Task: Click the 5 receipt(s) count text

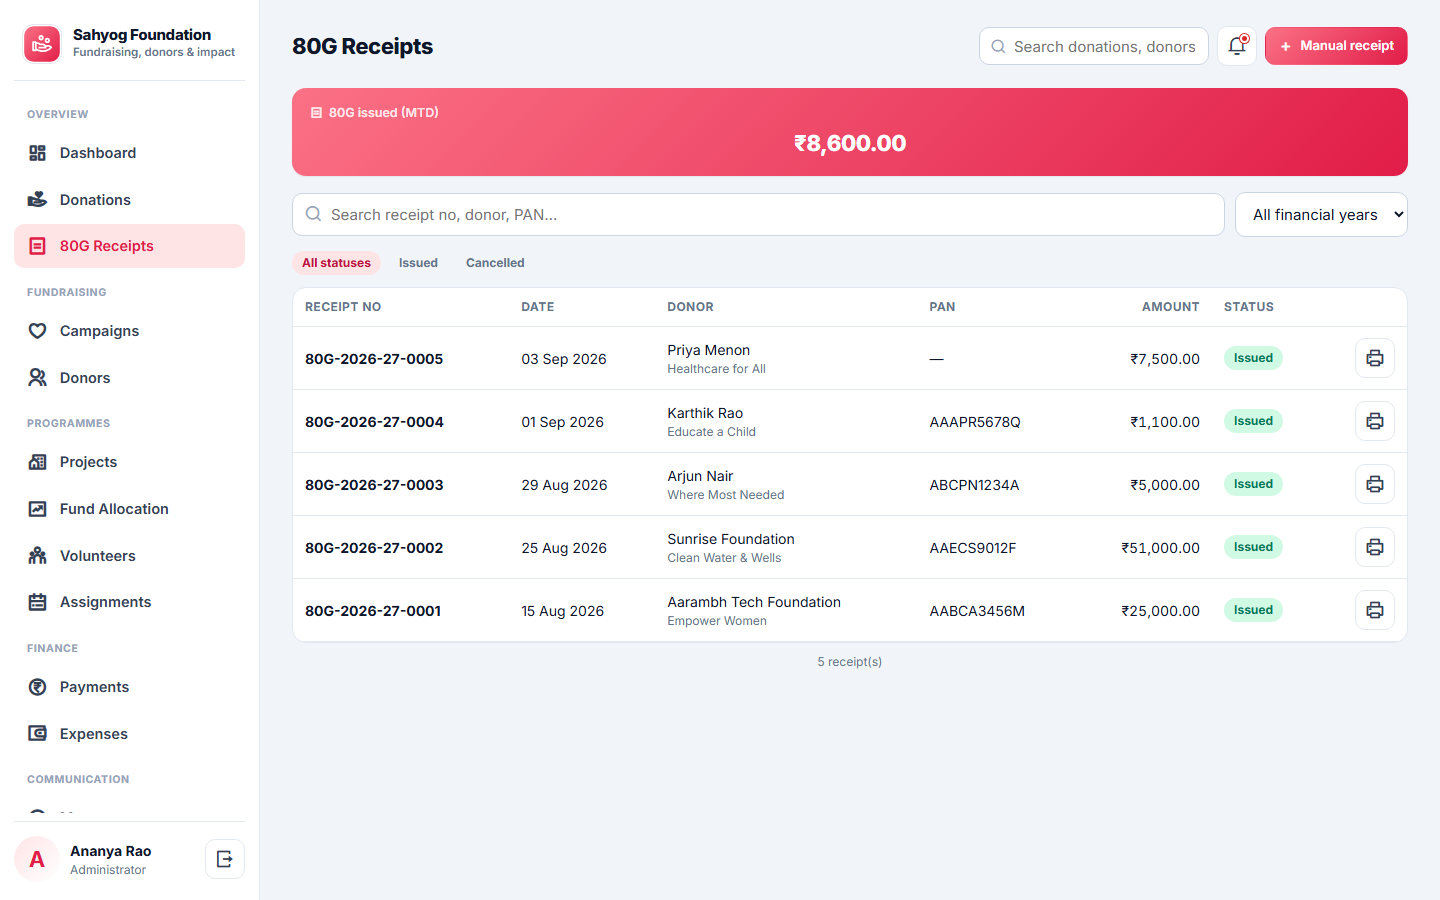Action: click(x=850, y=662)
